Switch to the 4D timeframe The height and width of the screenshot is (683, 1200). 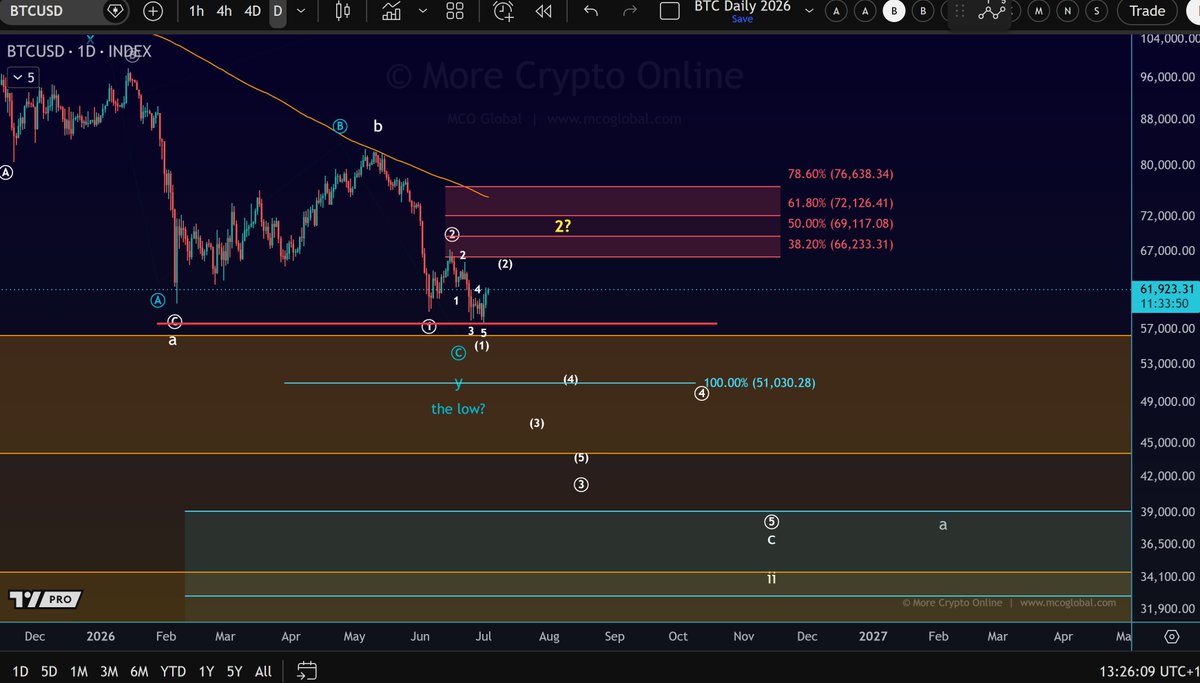pos(253,11)
